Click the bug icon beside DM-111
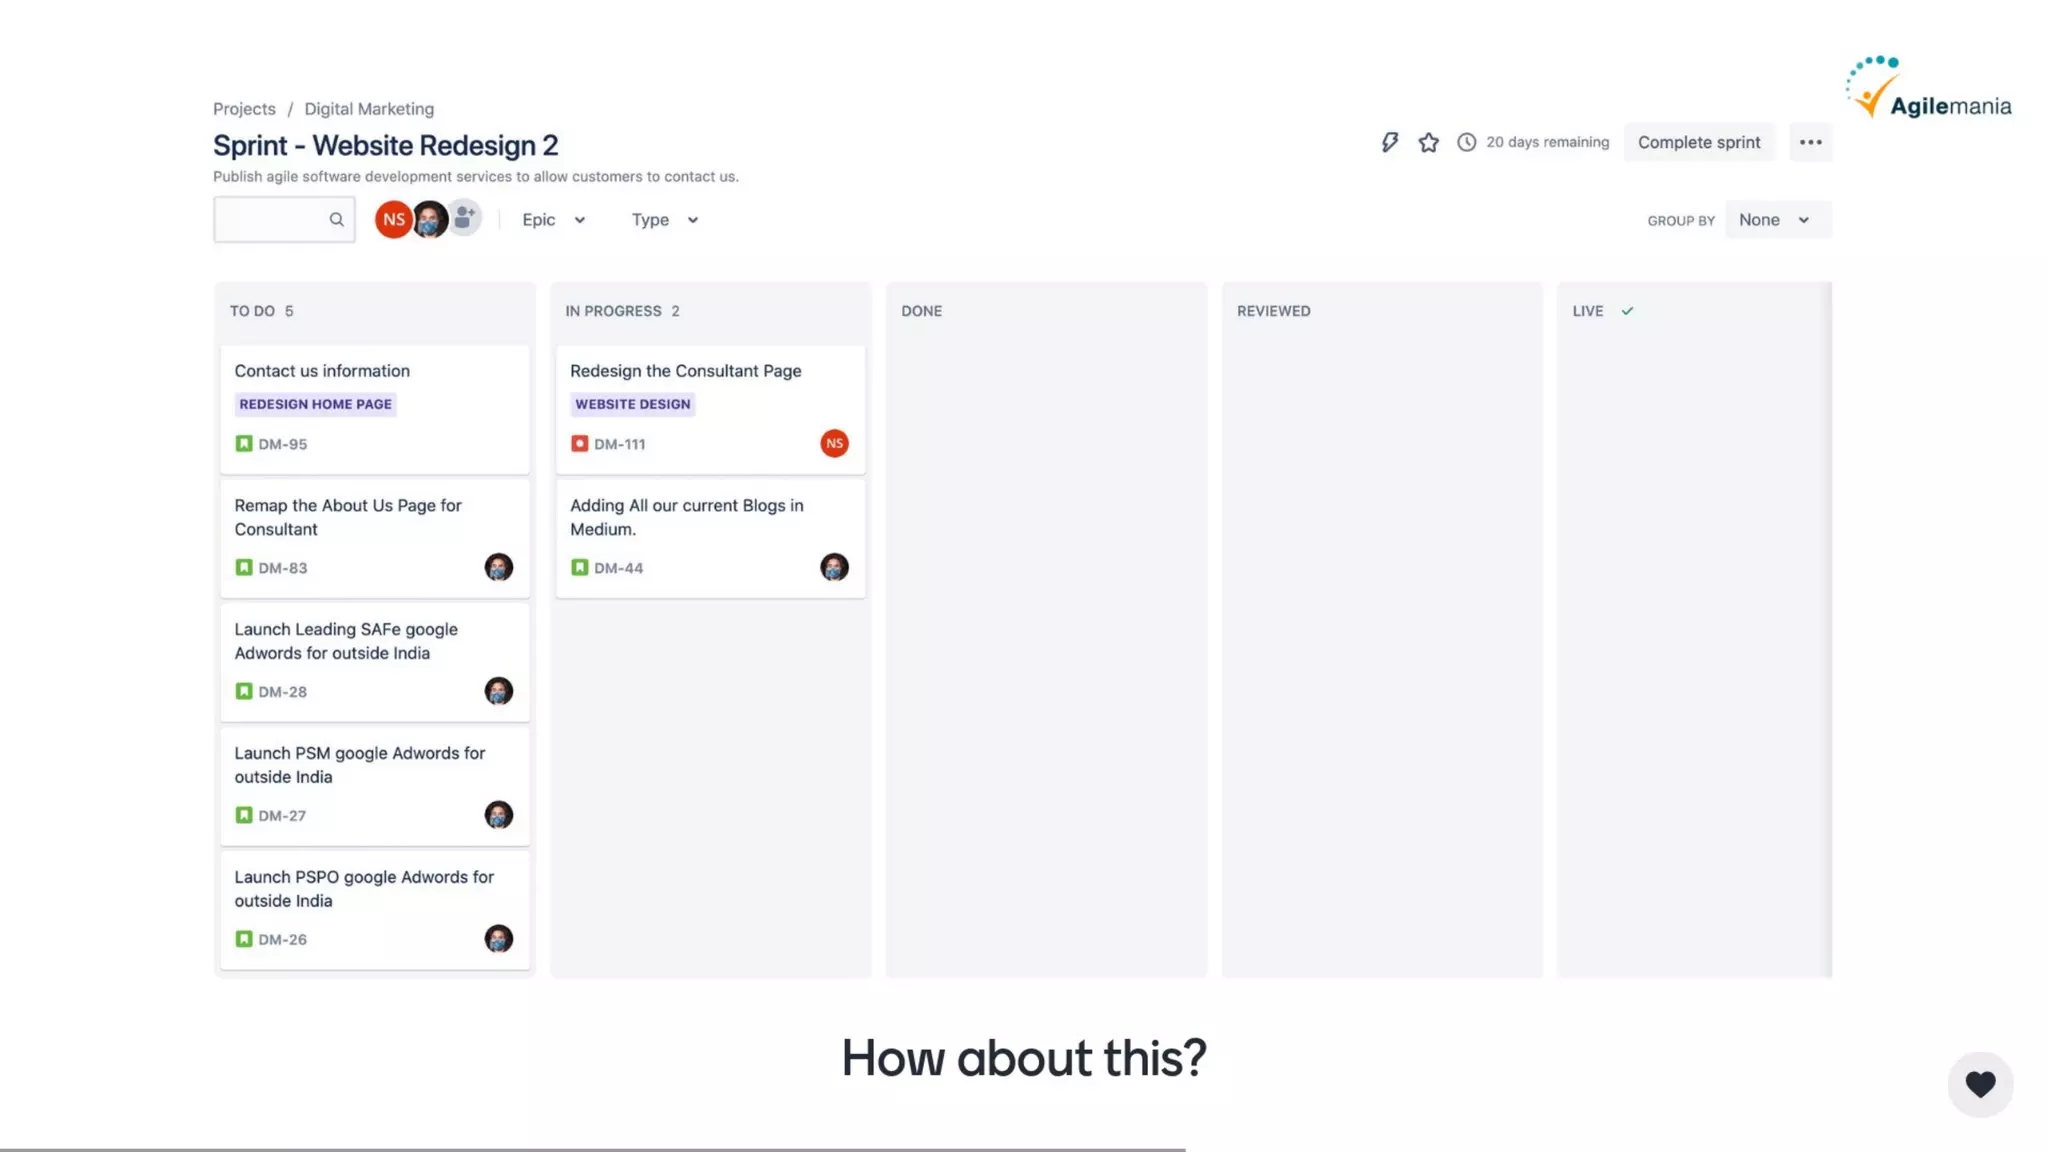This screenshot has width=2048, height=1152. 579,443
